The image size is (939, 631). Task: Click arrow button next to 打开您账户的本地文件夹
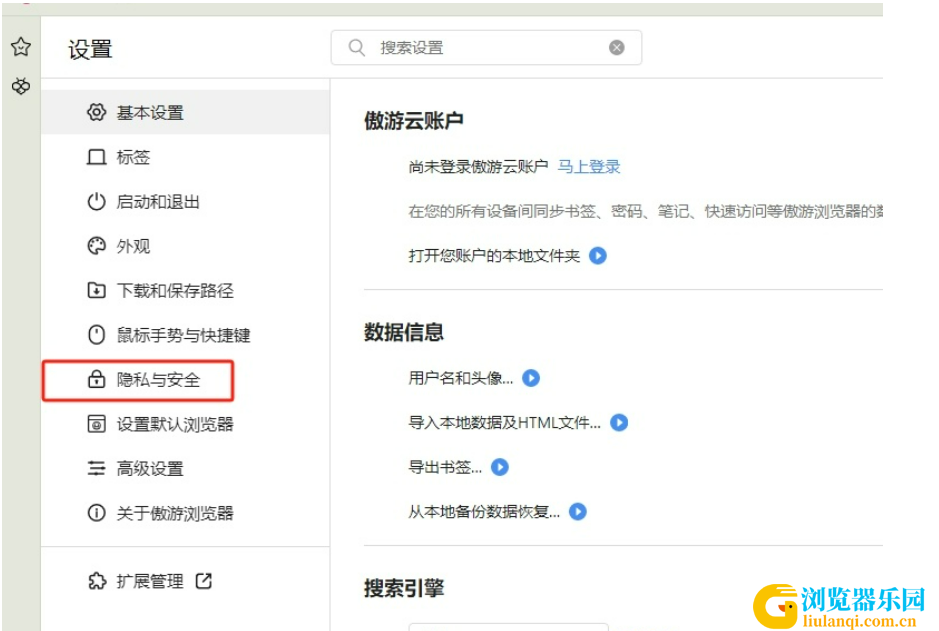(x=598, y=256)
